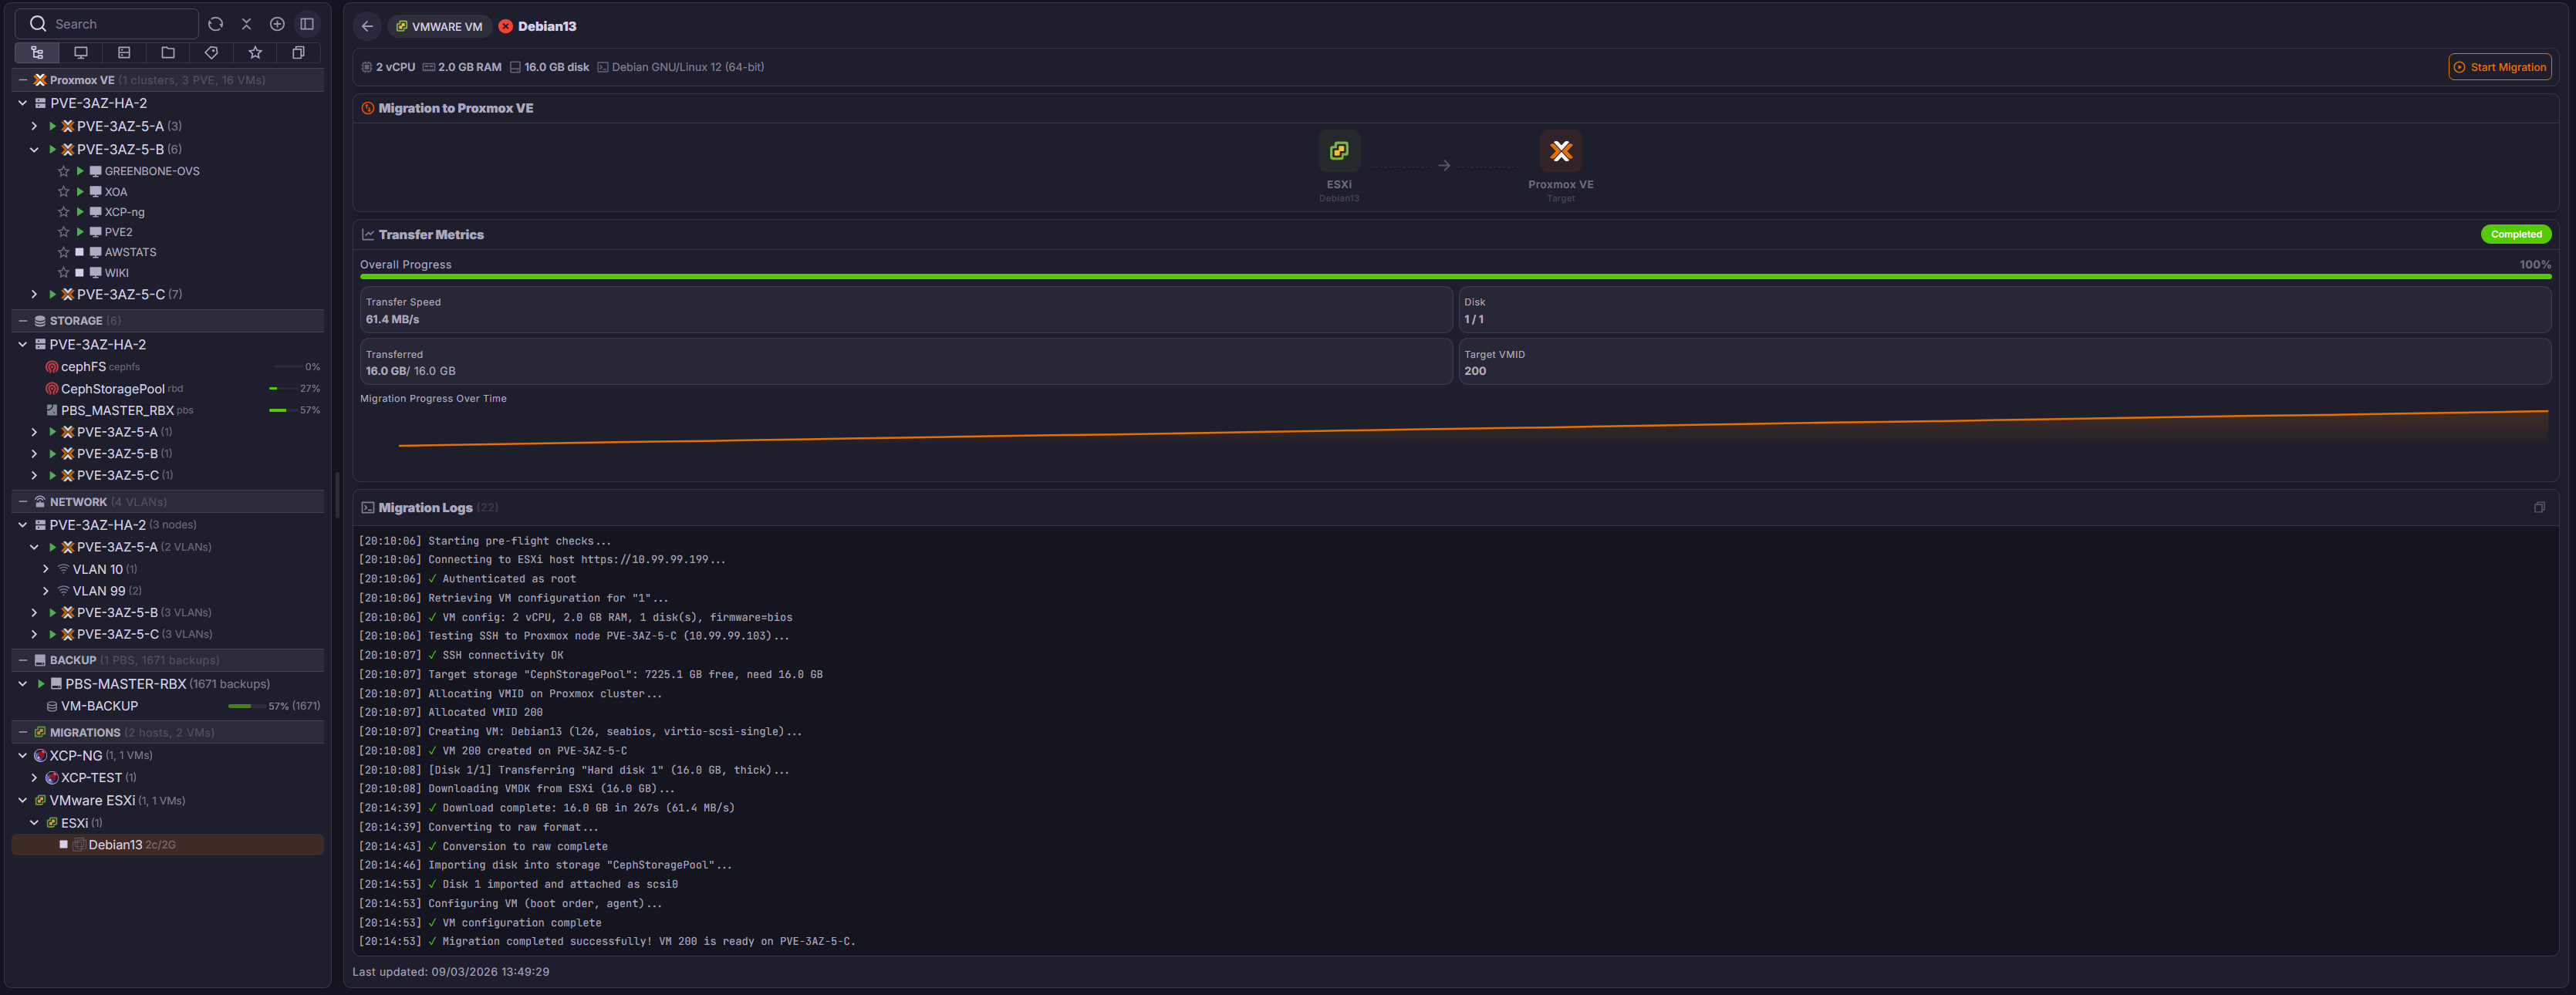2576x995 pixels.
Task: Click the 16.0 GB disk icon
Action: [515, 67]
